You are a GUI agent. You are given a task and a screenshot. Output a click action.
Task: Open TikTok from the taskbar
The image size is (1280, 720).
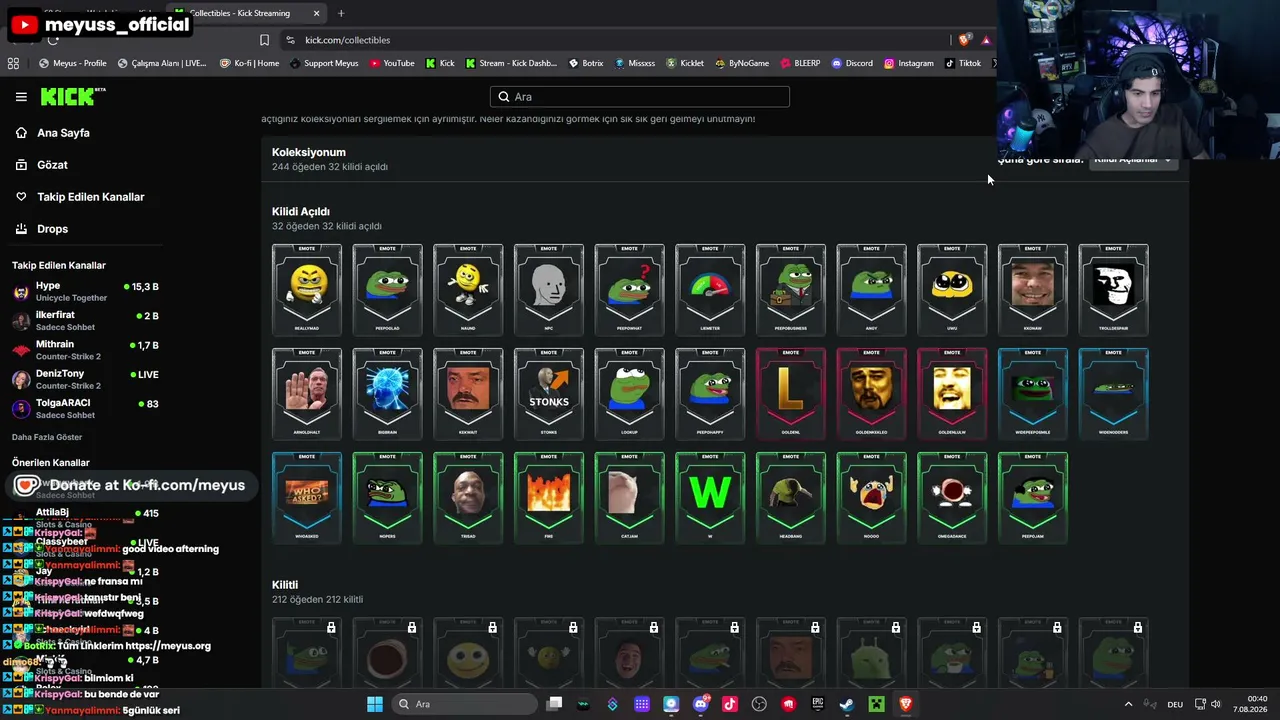(x=729, y=704)
